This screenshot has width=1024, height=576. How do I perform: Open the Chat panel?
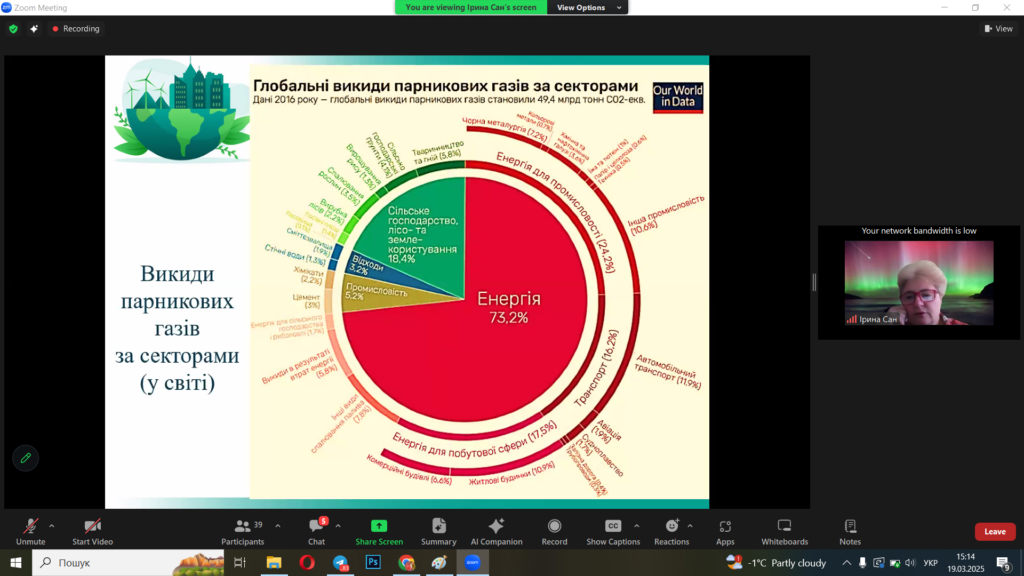click(316, 531)
